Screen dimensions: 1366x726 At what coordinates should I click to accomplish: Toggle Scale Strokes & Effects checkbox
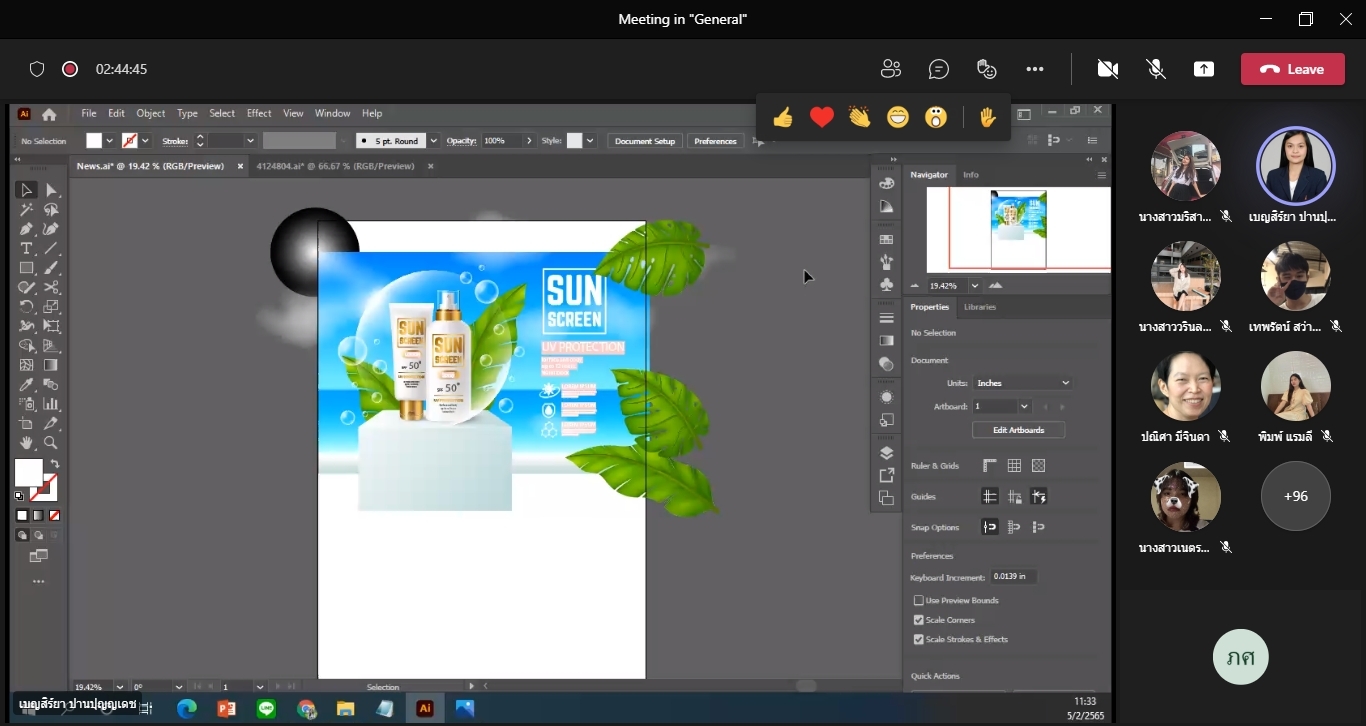pyautogui.click(x=919, y=639)
